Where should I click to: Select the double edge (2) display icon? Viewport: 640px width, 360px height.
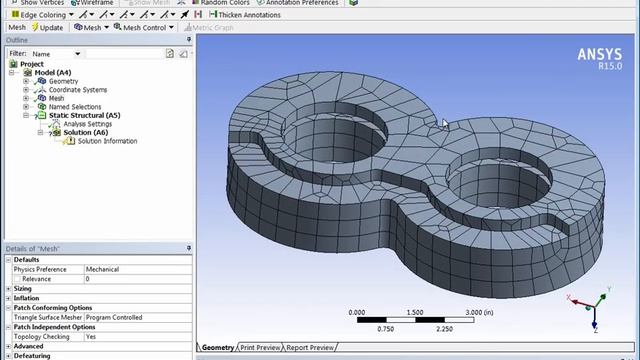[x=124, y=15]
